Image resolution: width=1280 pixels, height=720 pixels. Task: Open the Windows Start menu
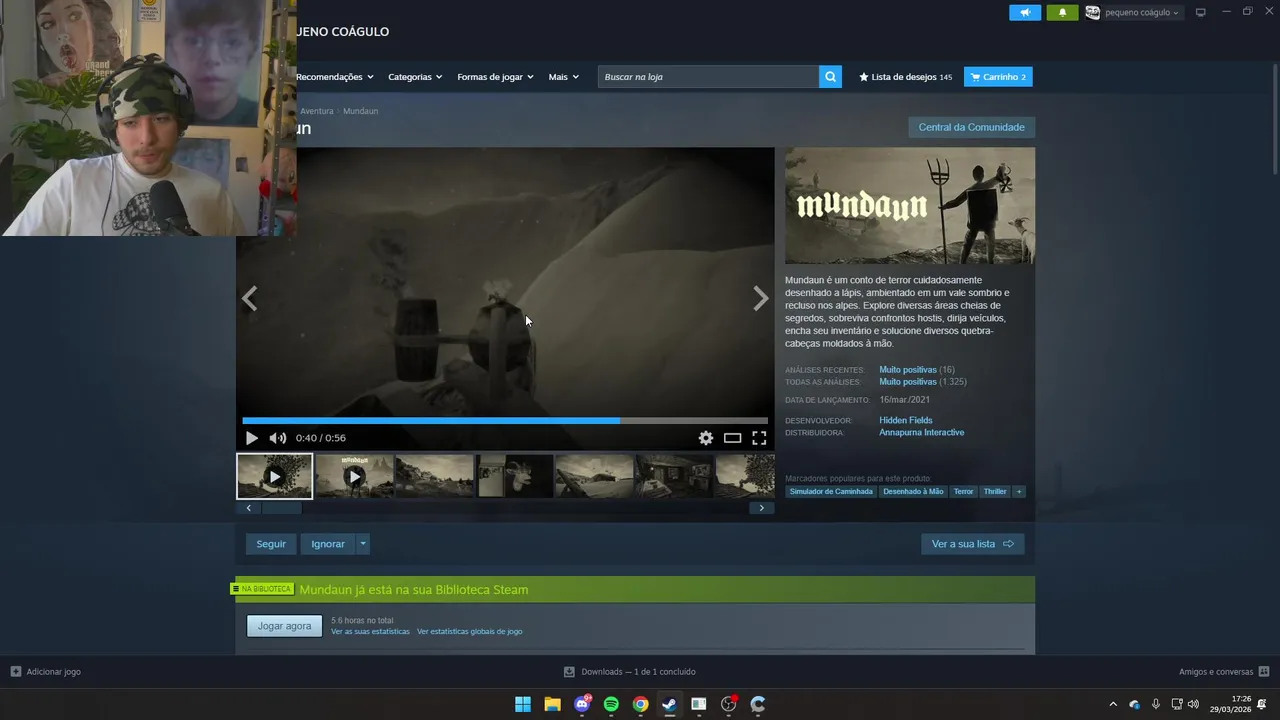(x=523, y=704)
